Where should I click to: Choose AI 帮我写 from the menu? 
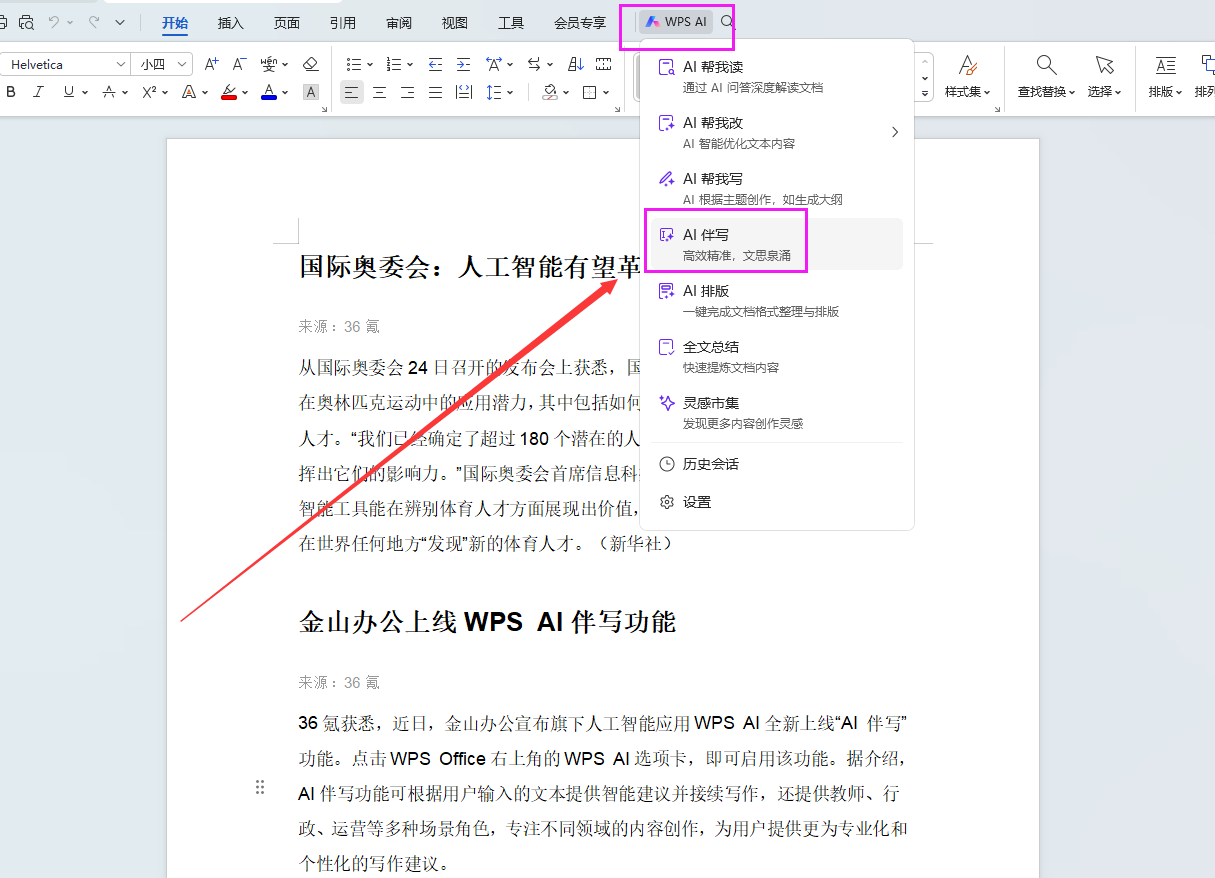[777, 188]
